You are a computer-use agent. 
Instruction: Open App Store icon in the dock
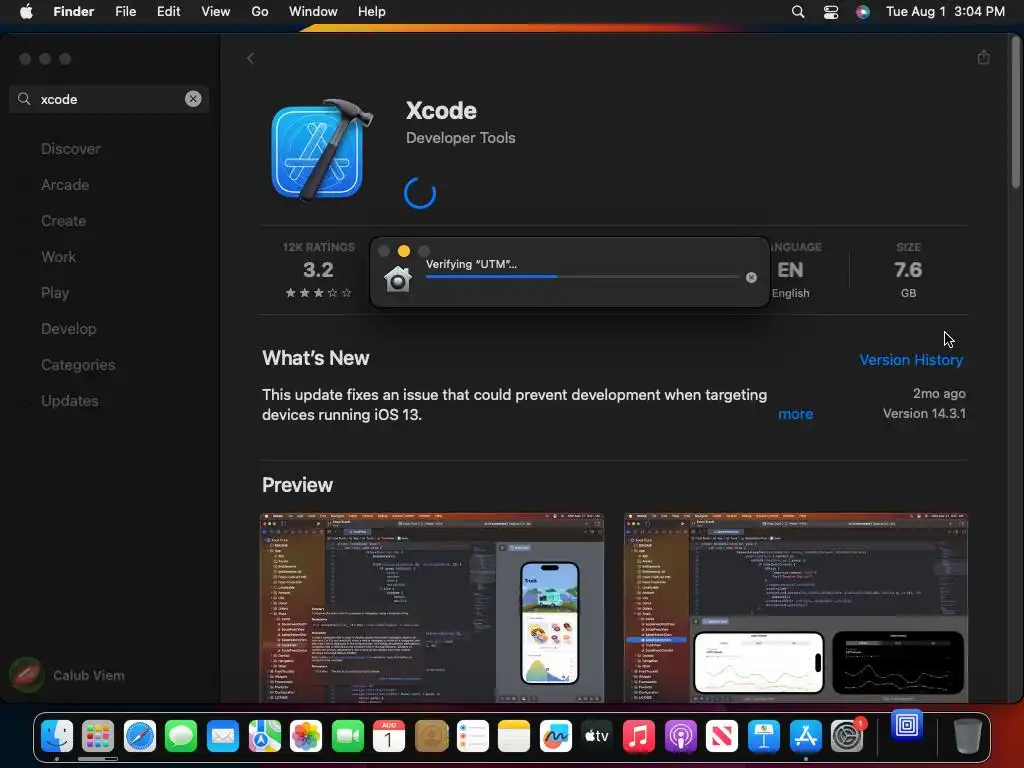click(805, 737)
